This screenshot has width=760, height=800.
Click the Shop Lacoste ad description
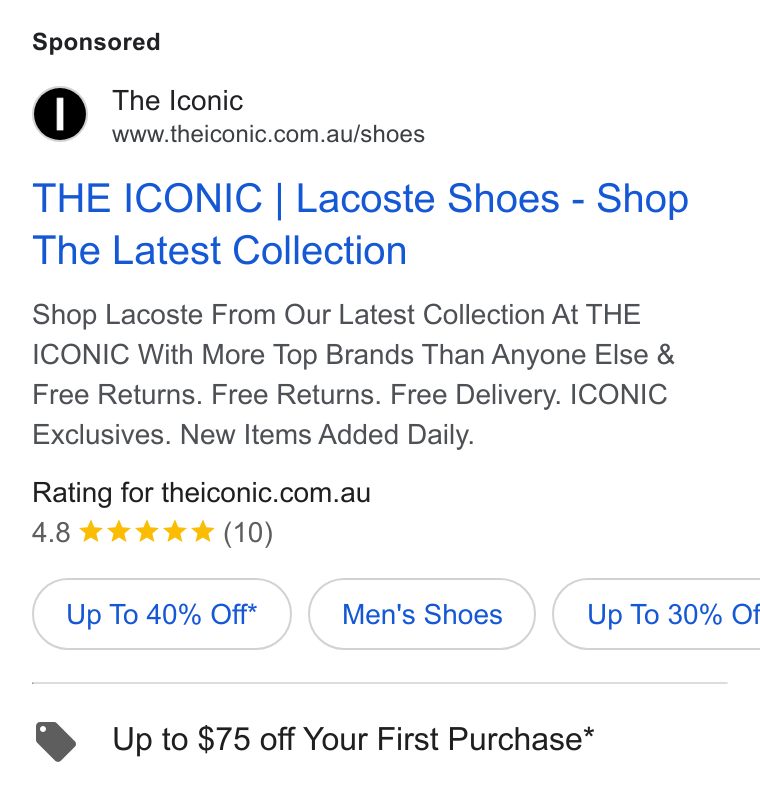coord(353,374)
